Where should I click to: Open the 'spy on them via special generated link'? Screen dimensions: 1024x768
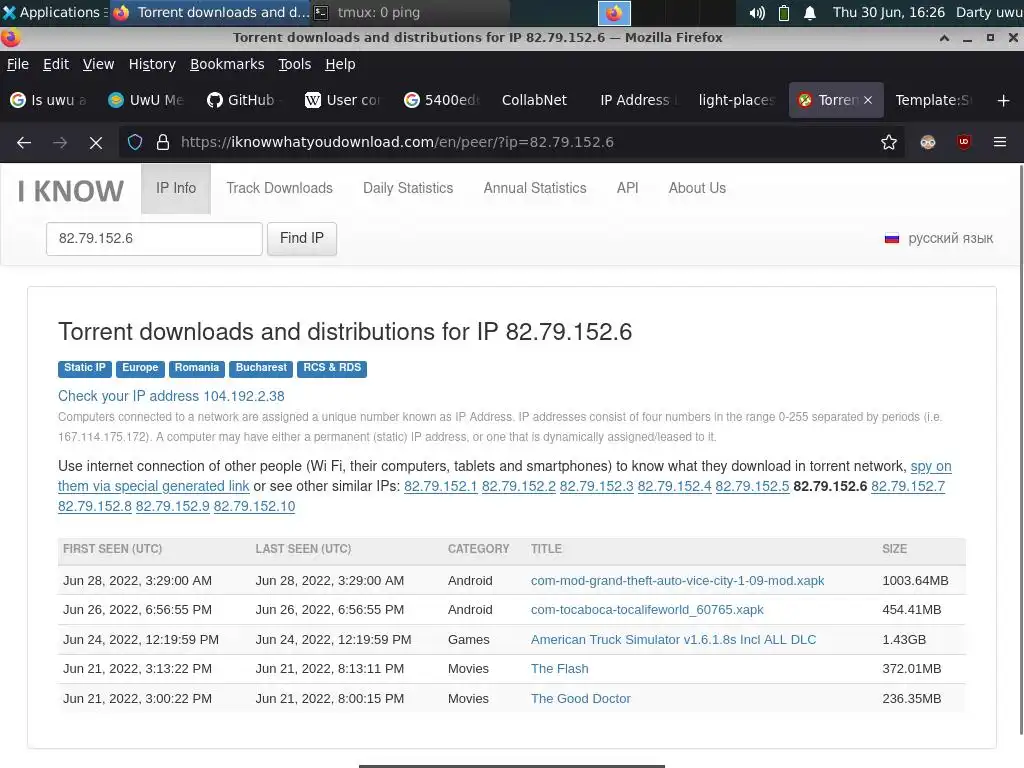point(153,486)
